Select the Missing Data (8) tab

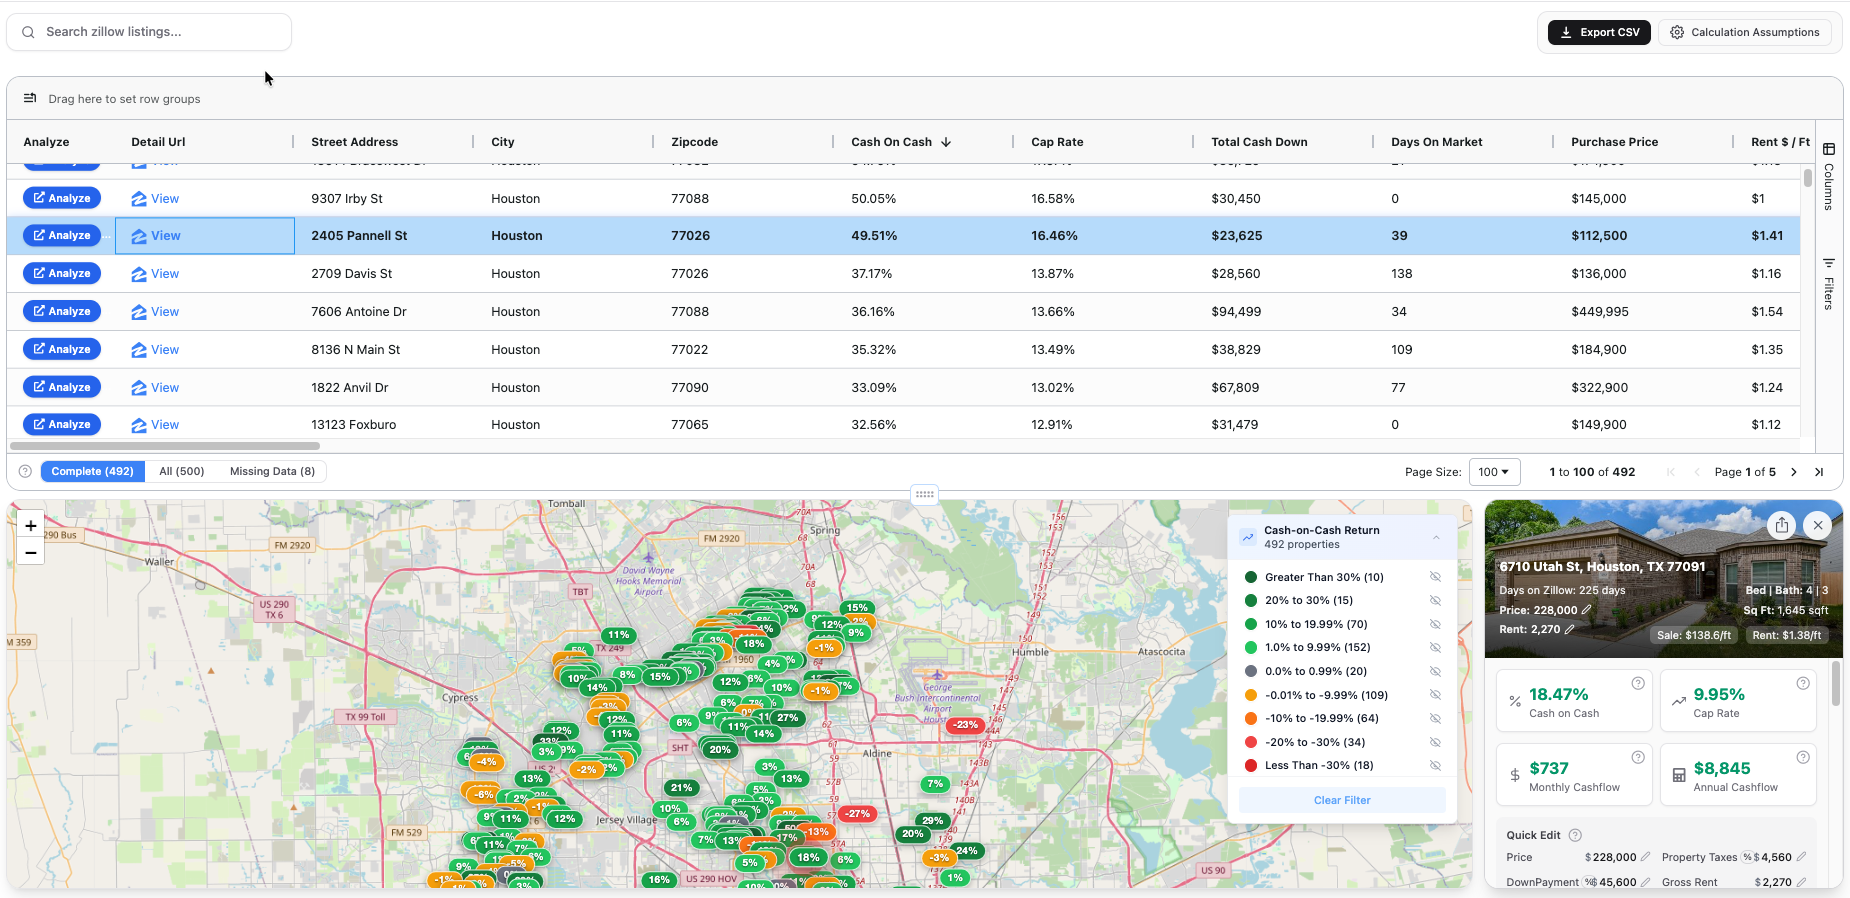tap(272, 472)
